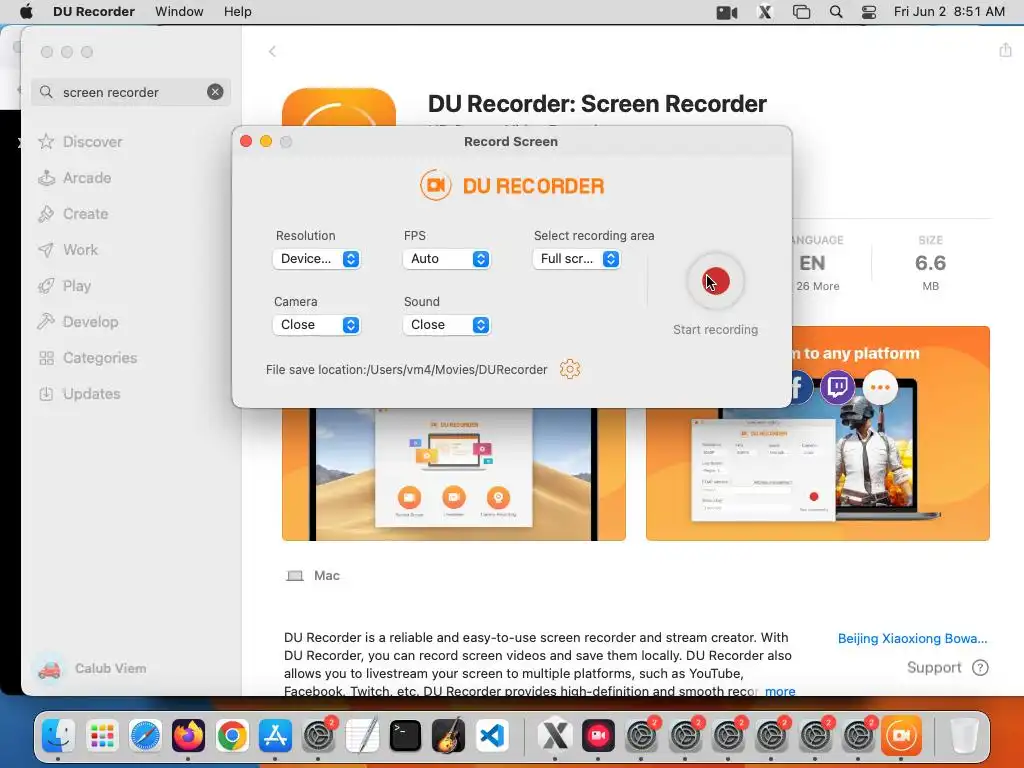Open the Help menu
Viewport: 1024px width, 768px height.
[238, 12]
